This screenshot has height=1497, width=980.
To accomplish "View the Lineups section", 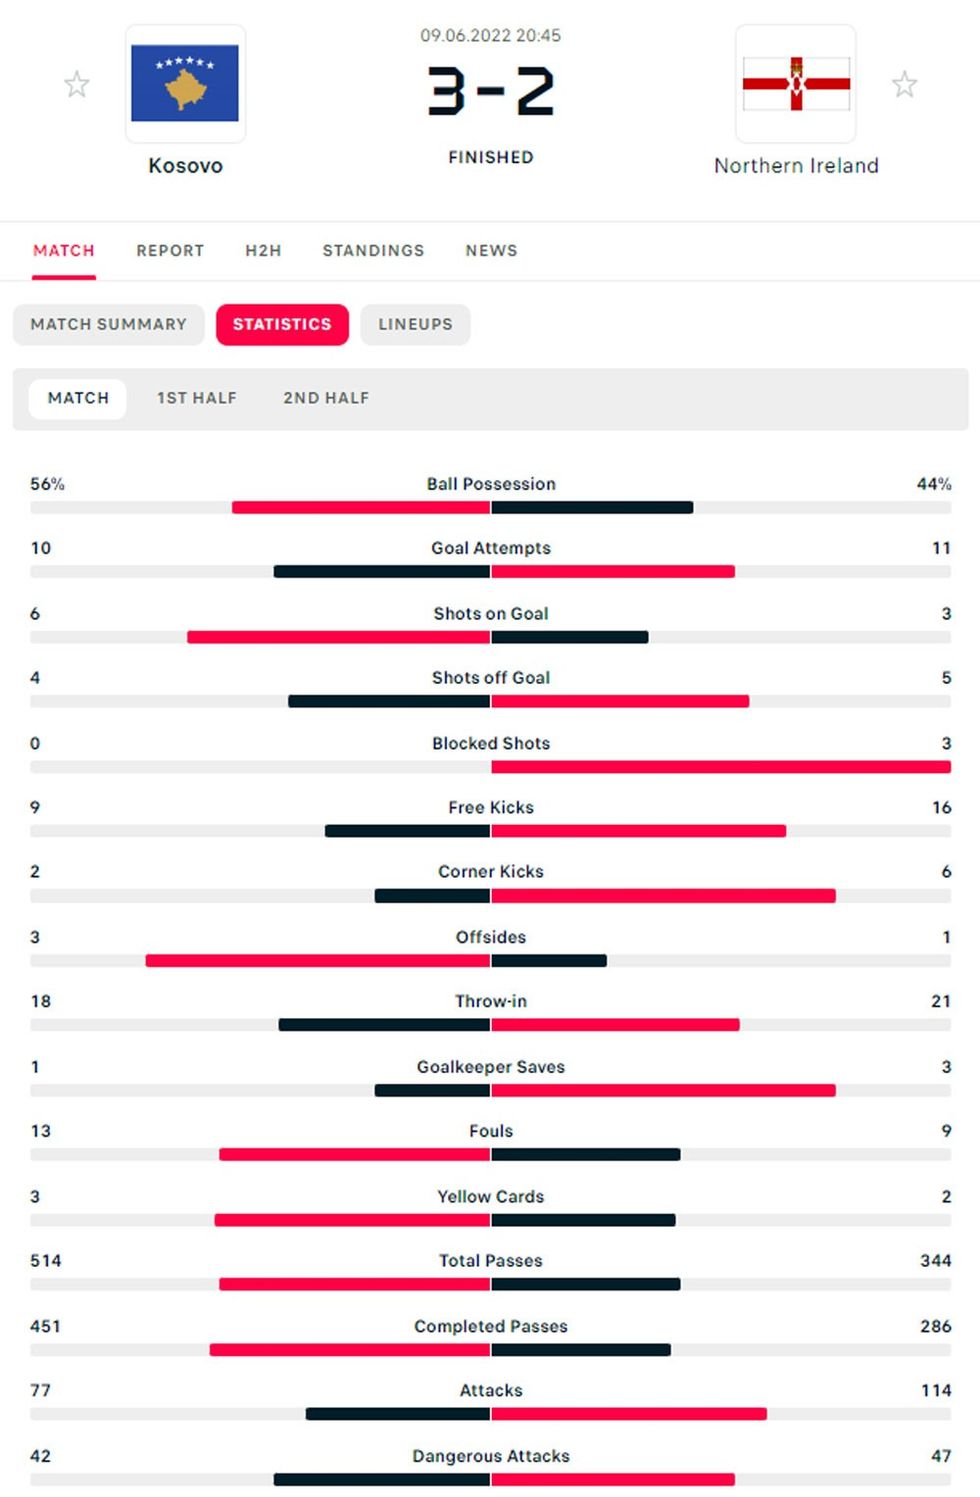I will (415, 325).
